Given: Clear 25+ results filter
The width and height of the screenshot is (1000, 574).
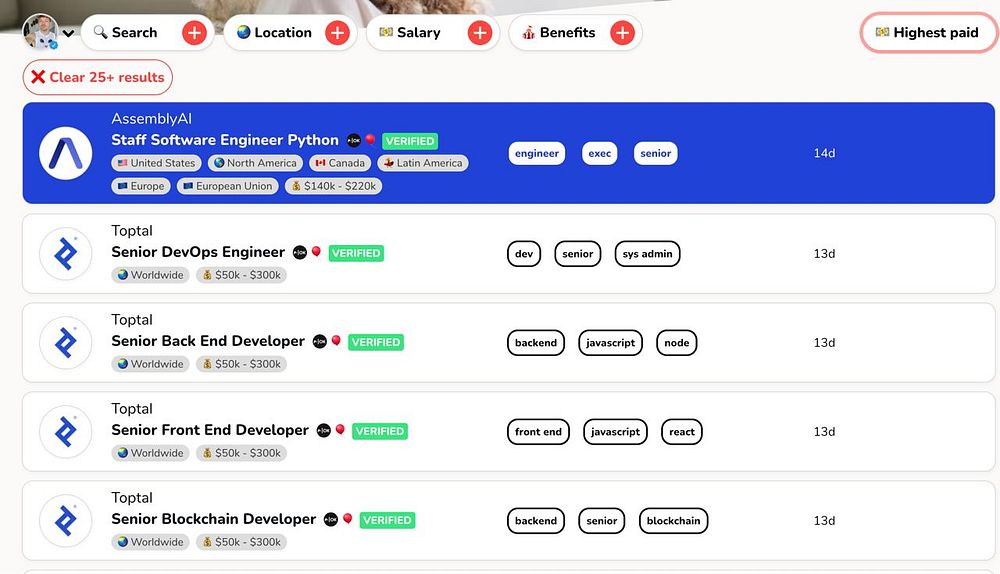Looking at the screenshot, I should click(x=98, y=77).
